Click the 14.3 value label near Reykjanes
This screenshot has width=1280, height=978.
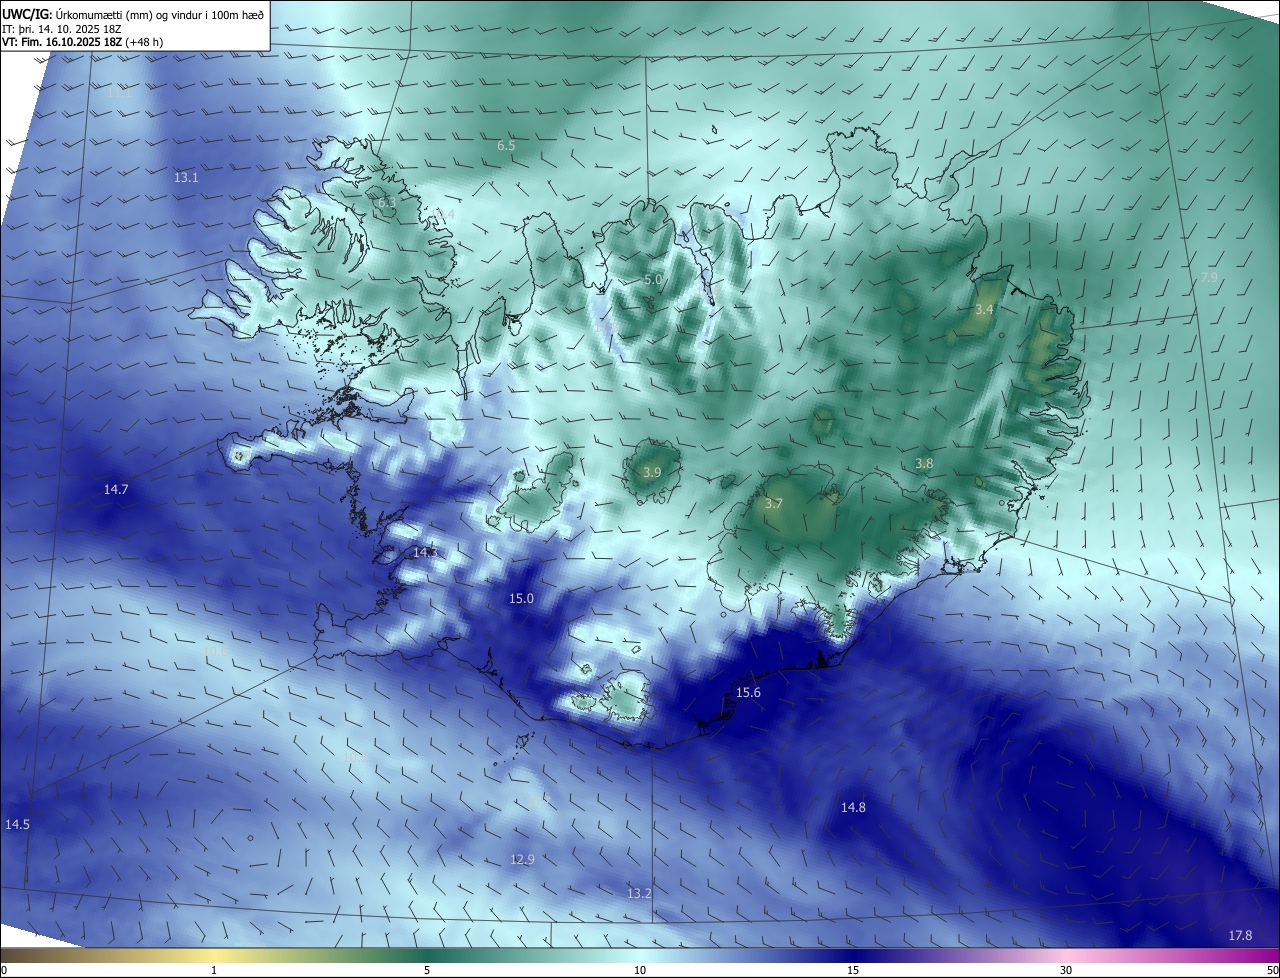point(425,552)
